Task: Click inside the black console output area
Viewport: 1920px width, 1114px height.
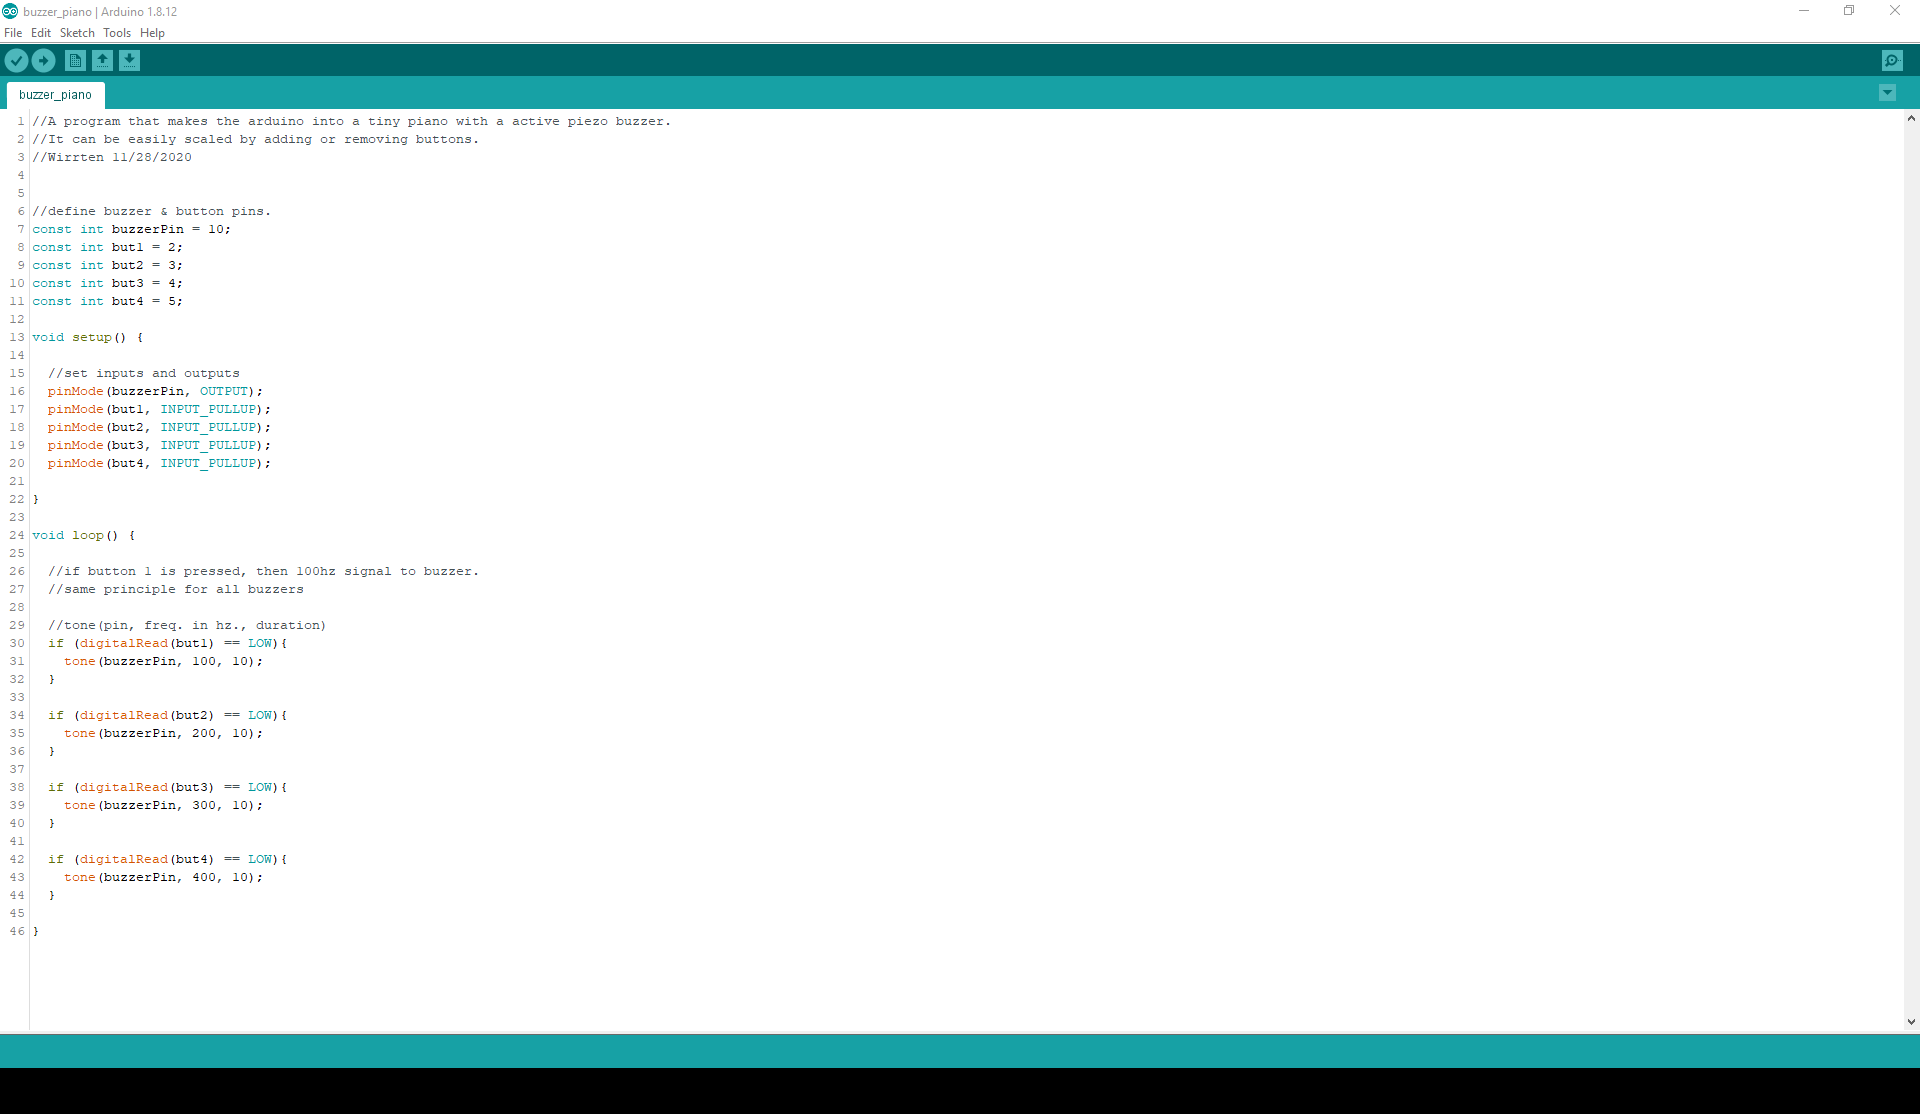Action: coord(960,1090)
